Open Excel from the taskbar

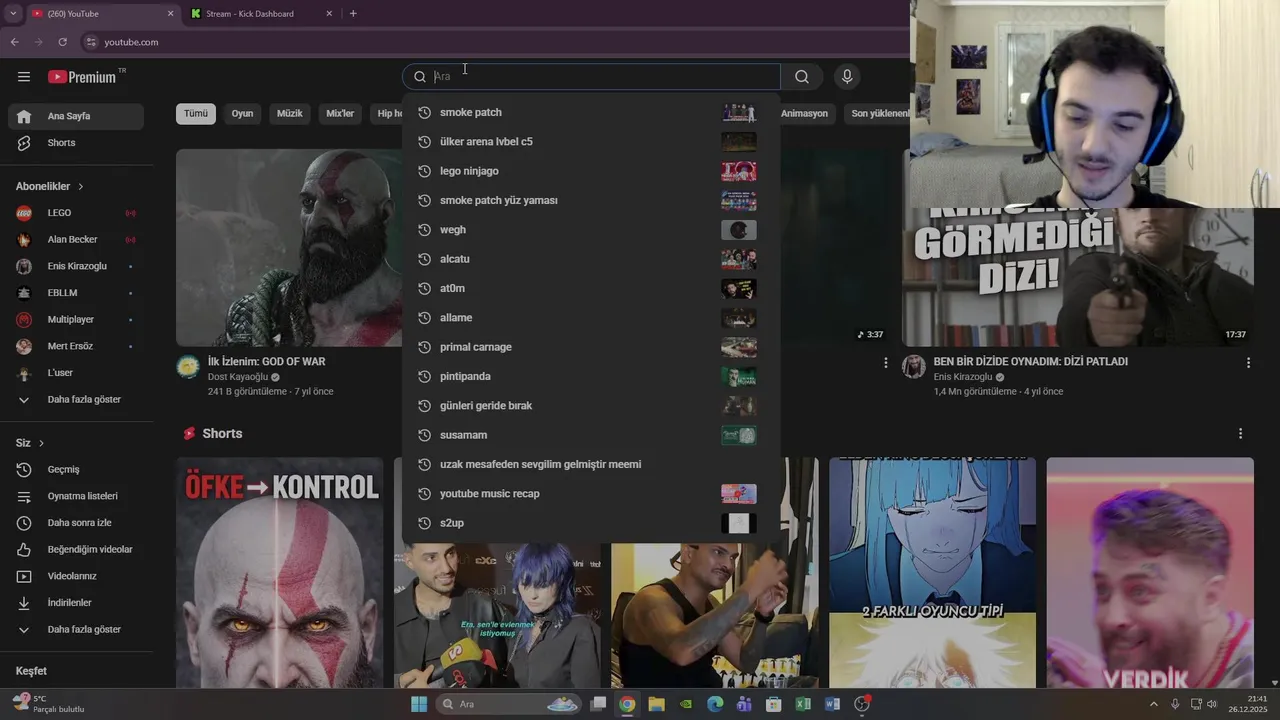click(x=802, y=704)
